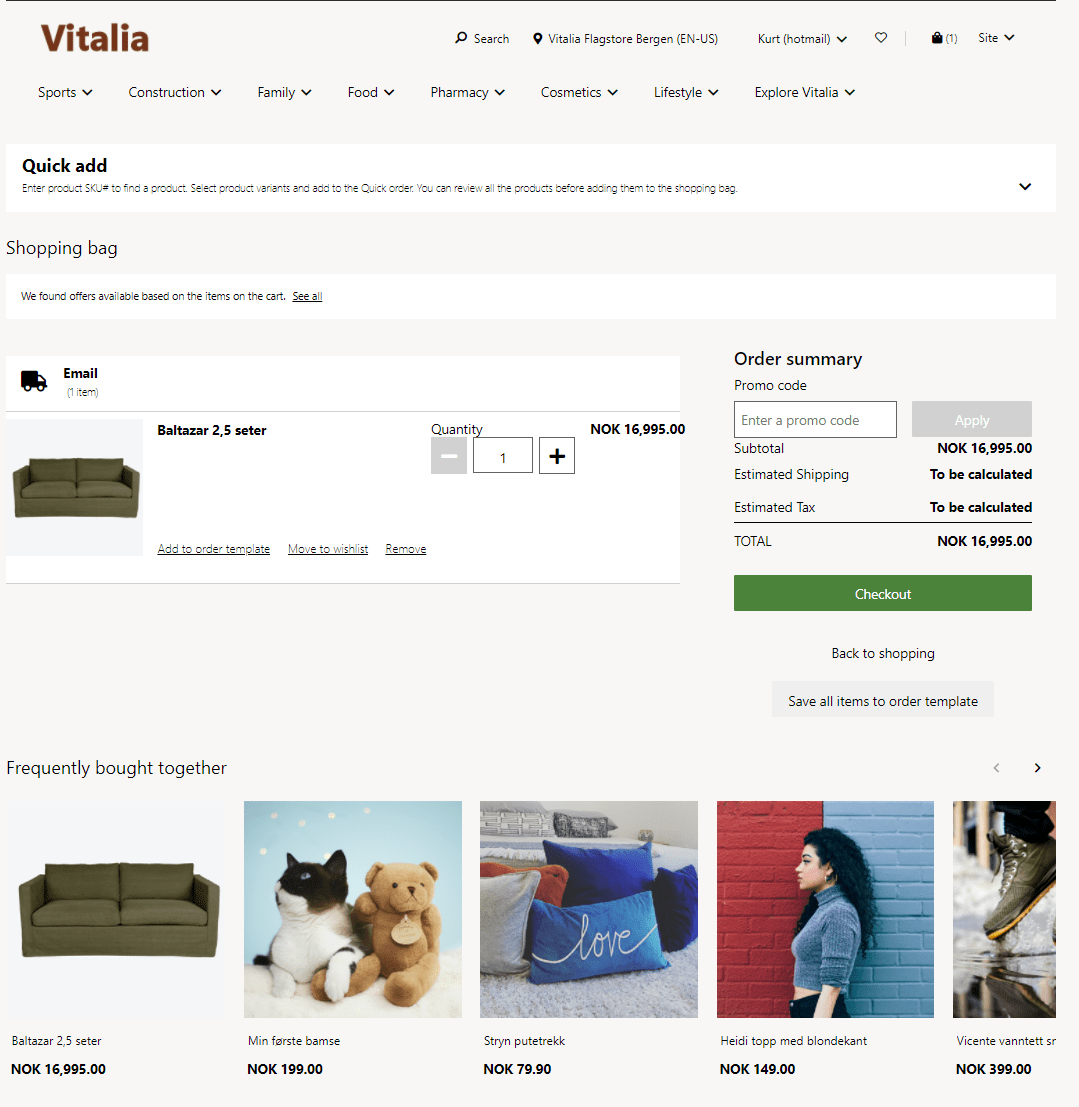This screenshot has height=1107, width=1079.
Task: Open the Kurt (hotmail) account dropdown
Action: (x=802, y=39)
